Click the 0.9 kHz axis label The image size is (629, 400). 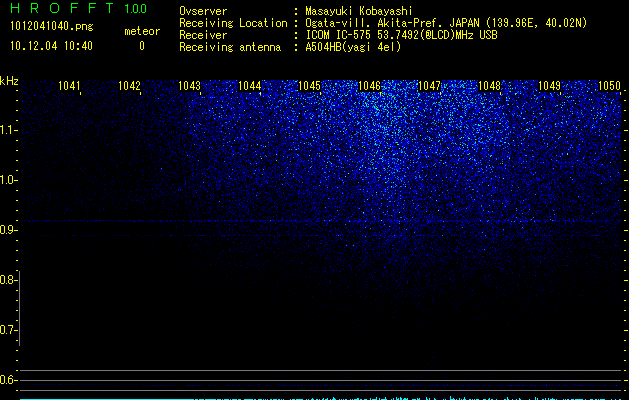pos(7,230)
